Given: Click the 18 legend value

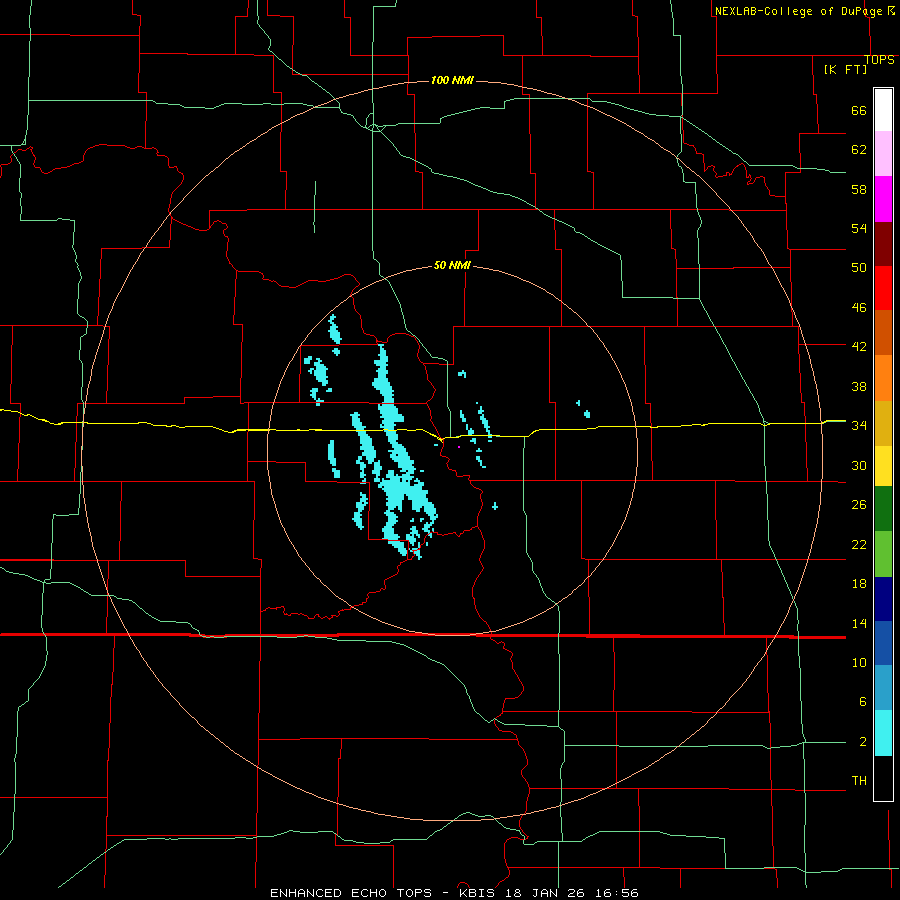Looking at the screenshot, I should (859, 583).
